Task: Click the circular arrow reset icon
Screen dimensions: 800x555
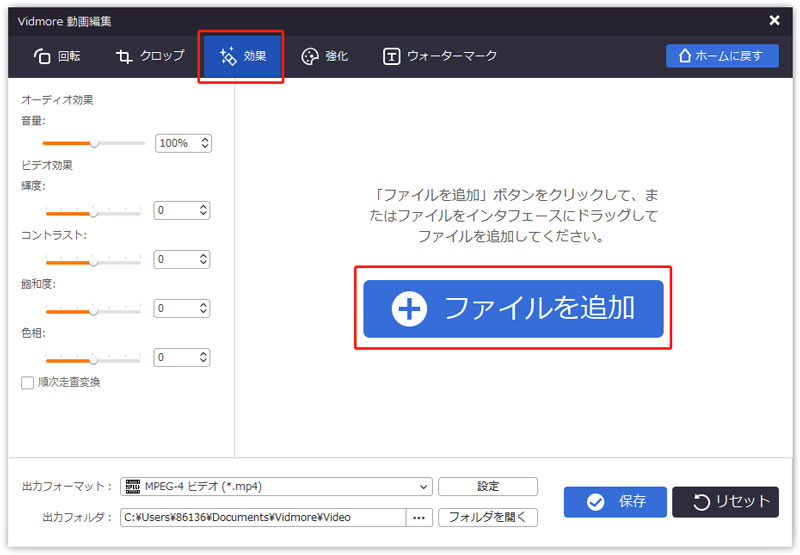Action: (x=702, y=502)
